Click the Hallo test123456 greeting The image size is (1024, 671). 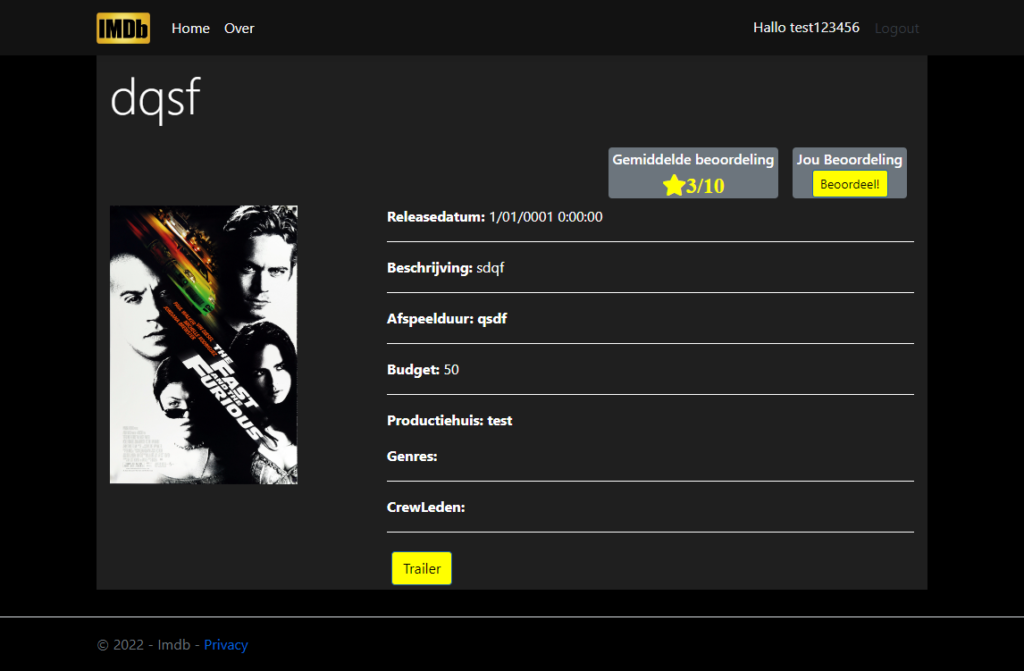coord(806,27)
